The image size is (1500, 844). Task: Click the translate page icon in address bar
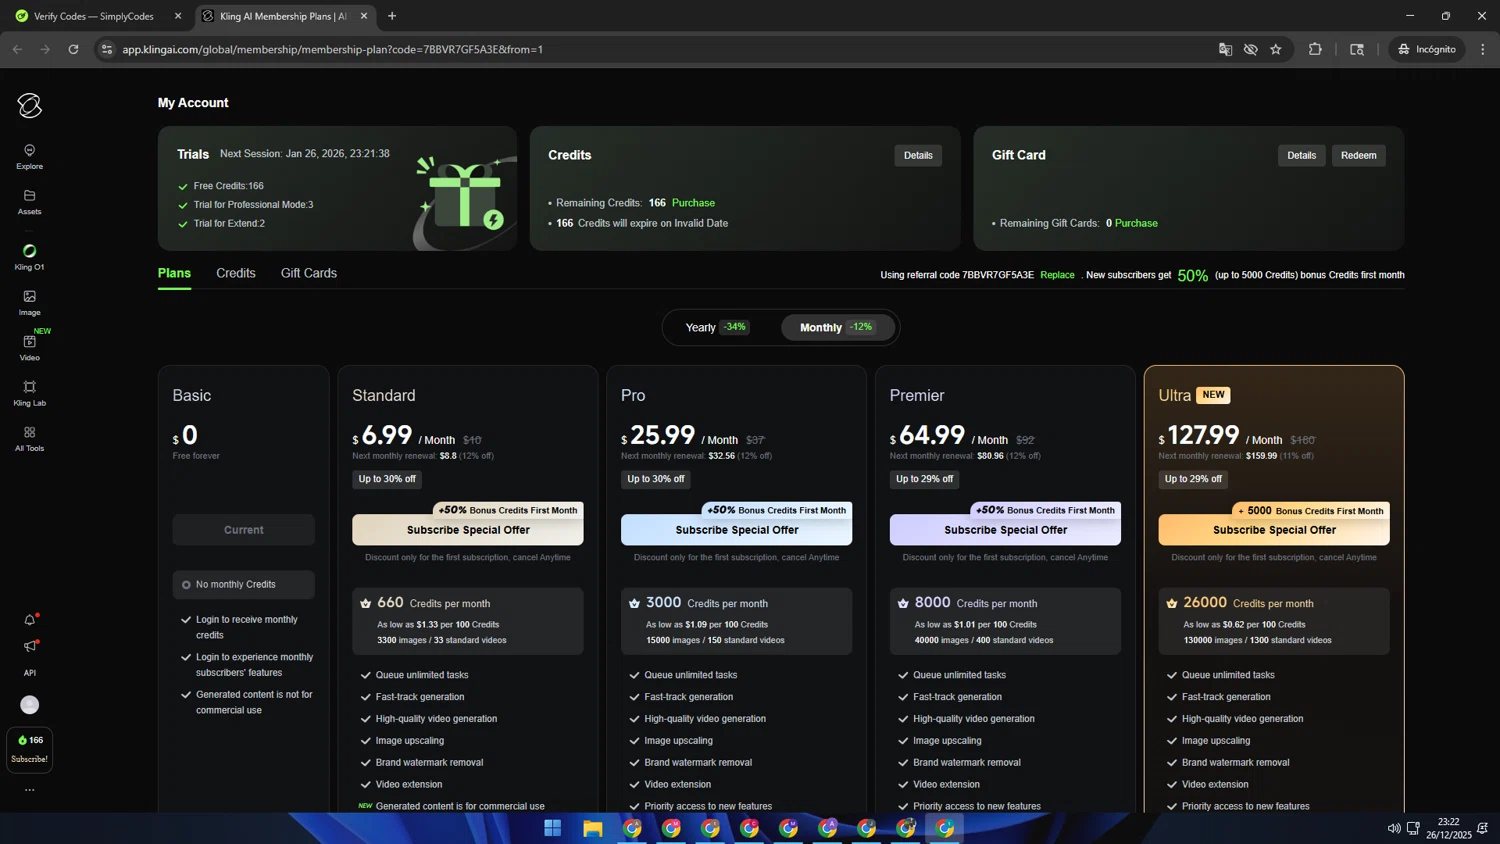(x=1225, y=49)
